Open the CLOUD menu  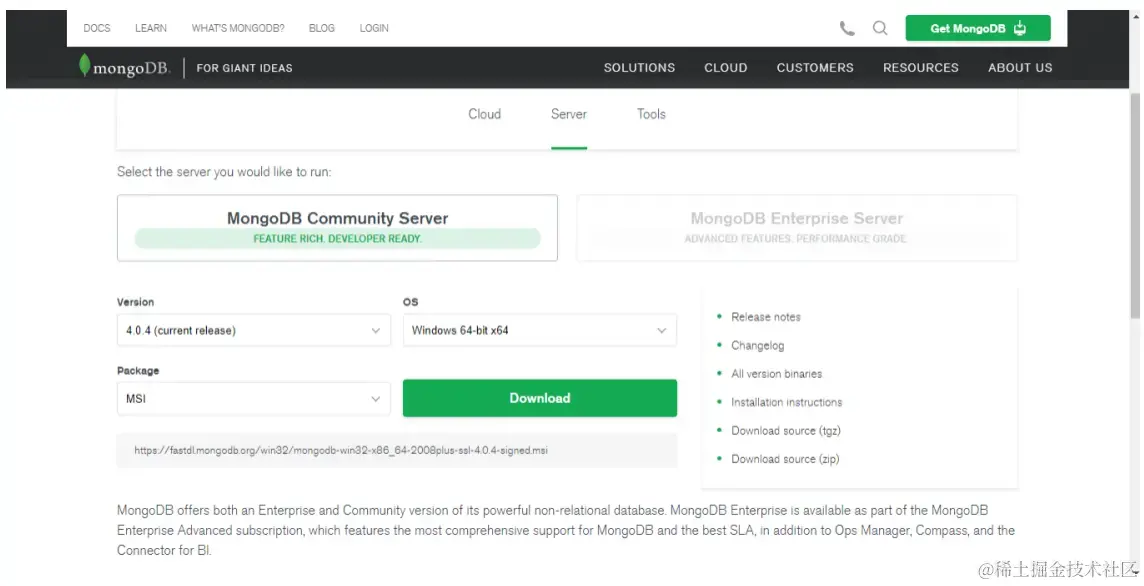[725, 68]
